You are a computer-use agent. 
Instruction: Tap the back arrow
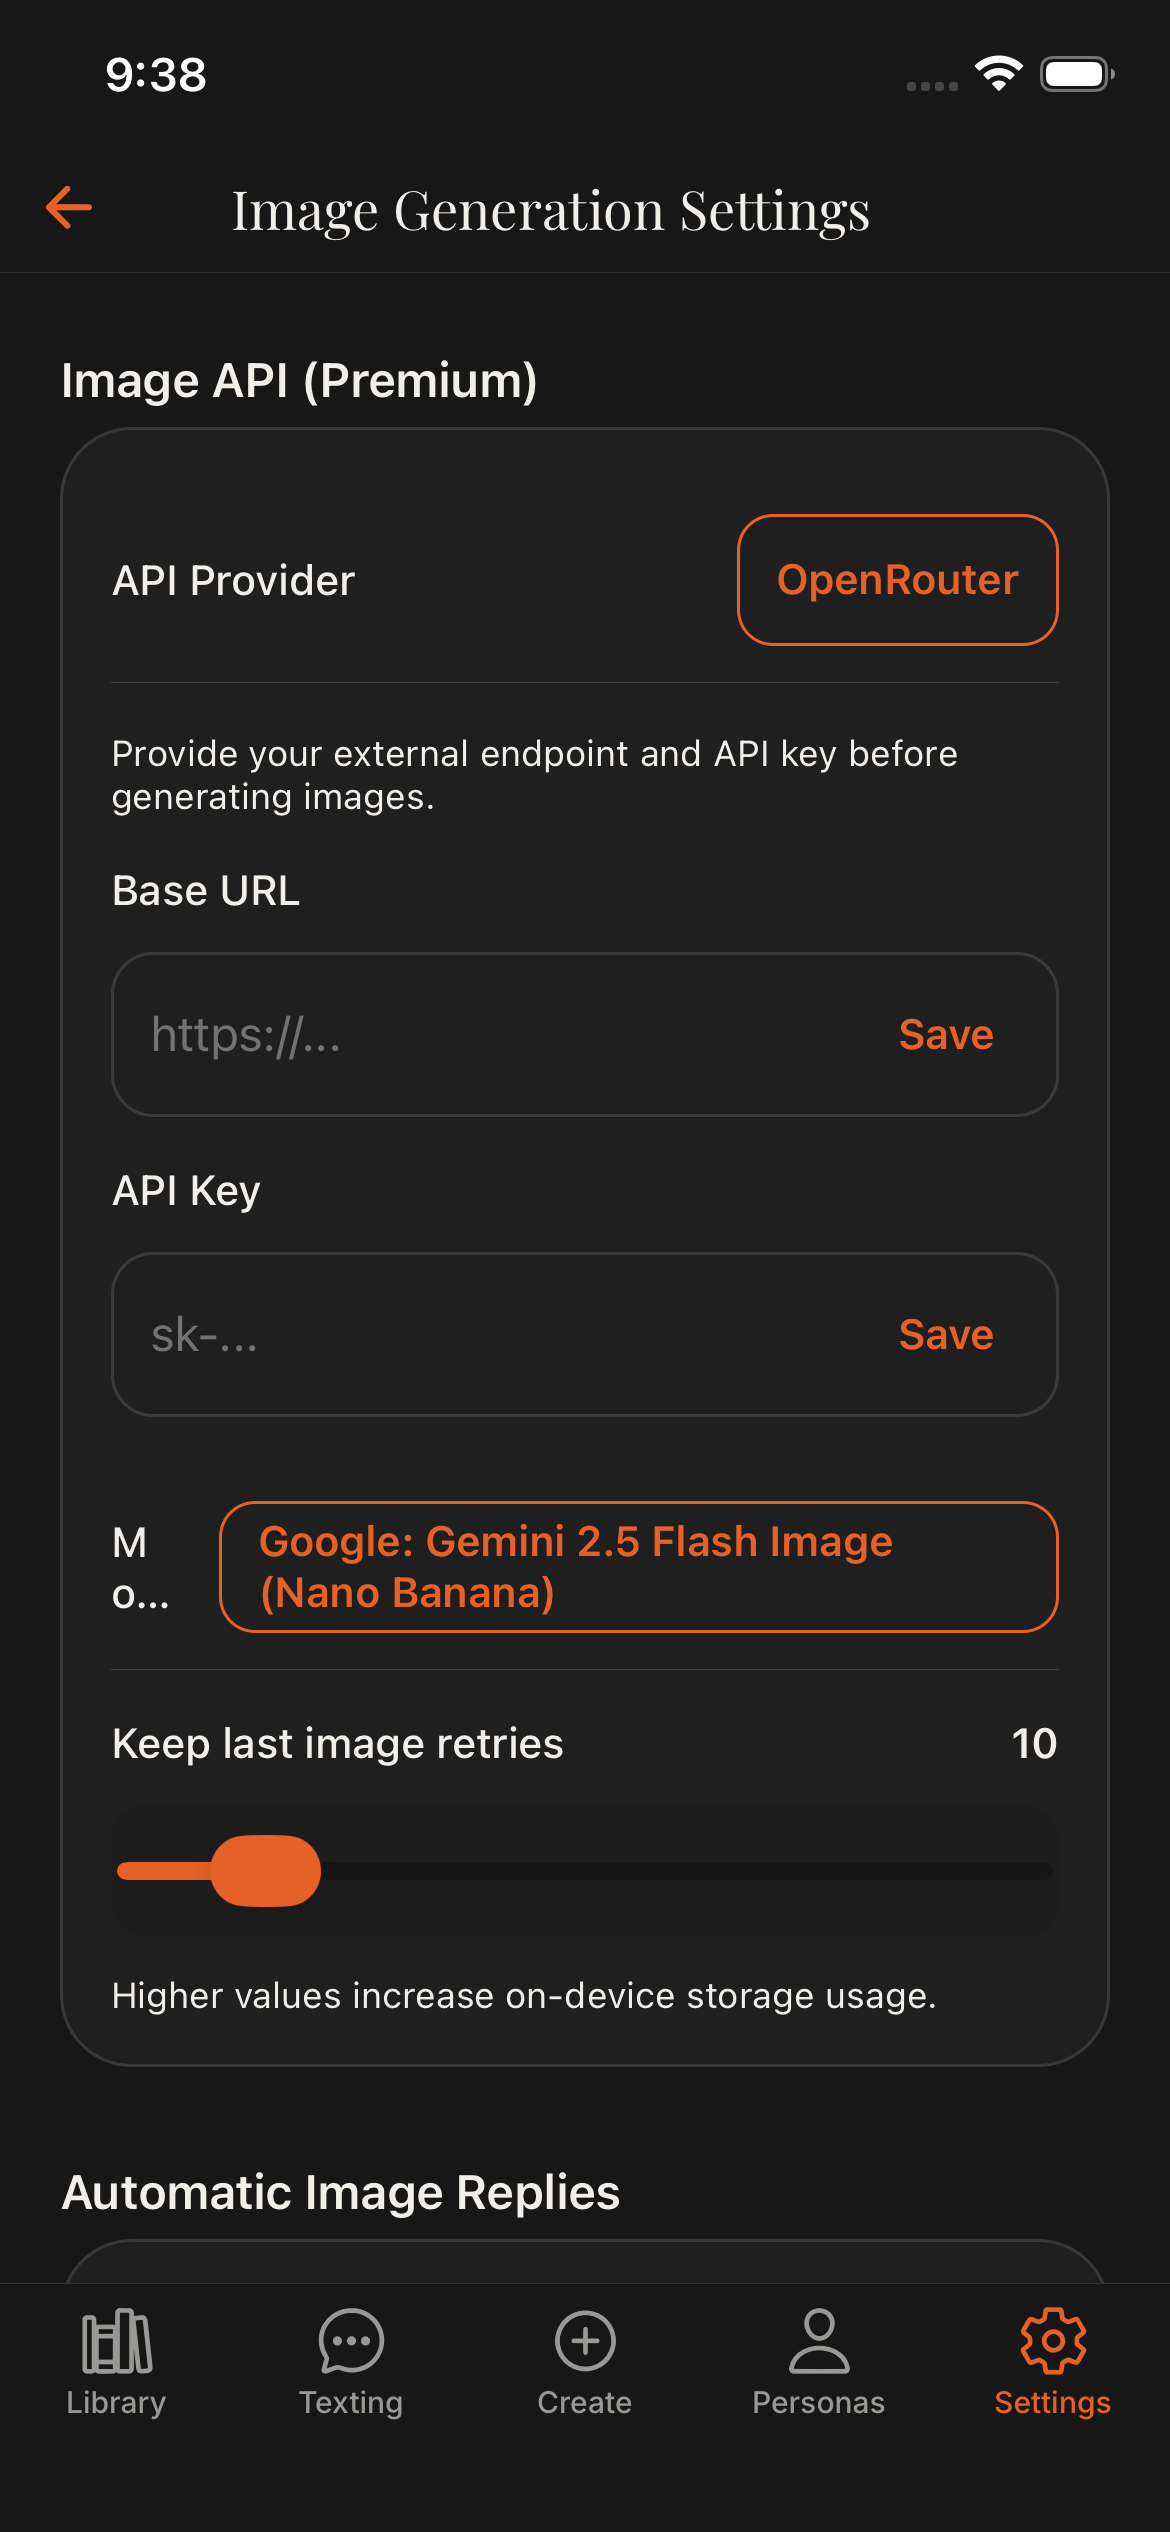pos(67,209)
